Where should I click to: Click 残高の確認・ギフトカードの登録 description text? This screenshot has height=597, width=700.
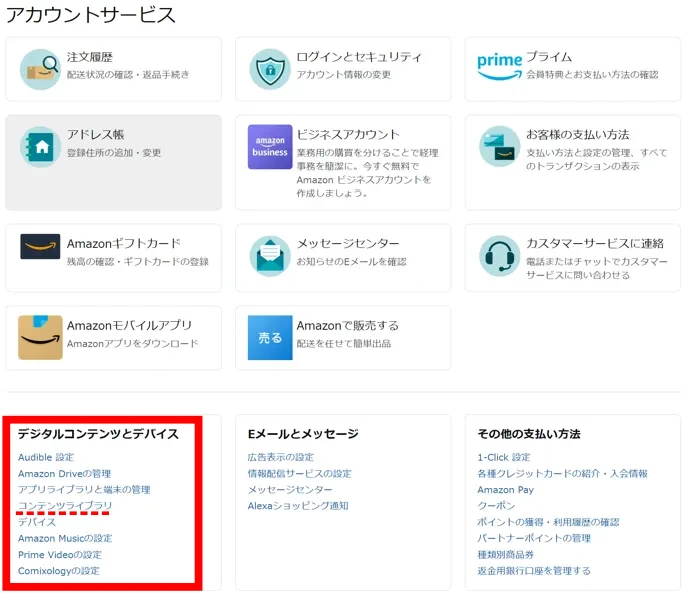pos(138,262)
